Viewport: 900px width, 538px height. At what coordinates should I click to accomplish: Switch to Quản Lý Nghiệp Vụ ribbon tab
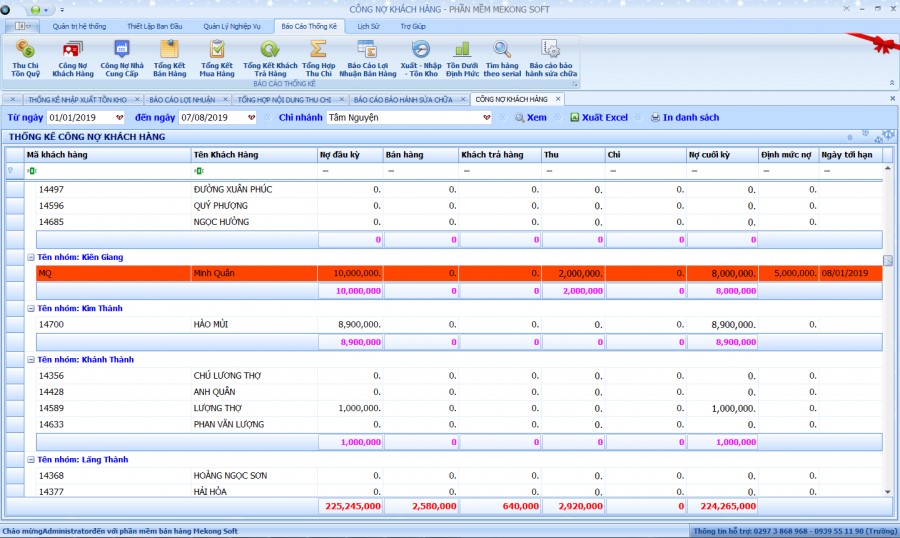tap(230, 27)
